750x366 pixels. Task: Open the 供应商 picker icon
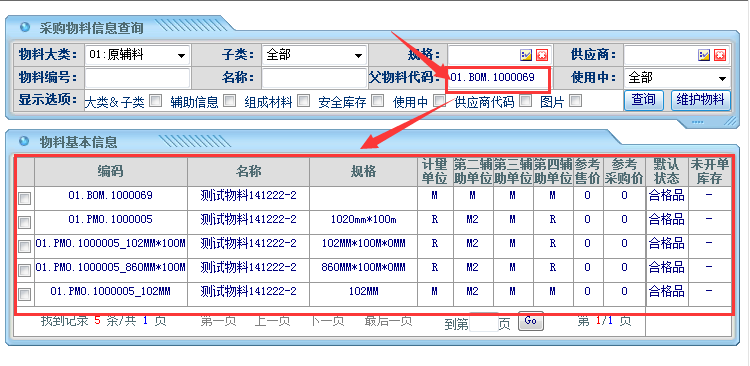point(704,55)
